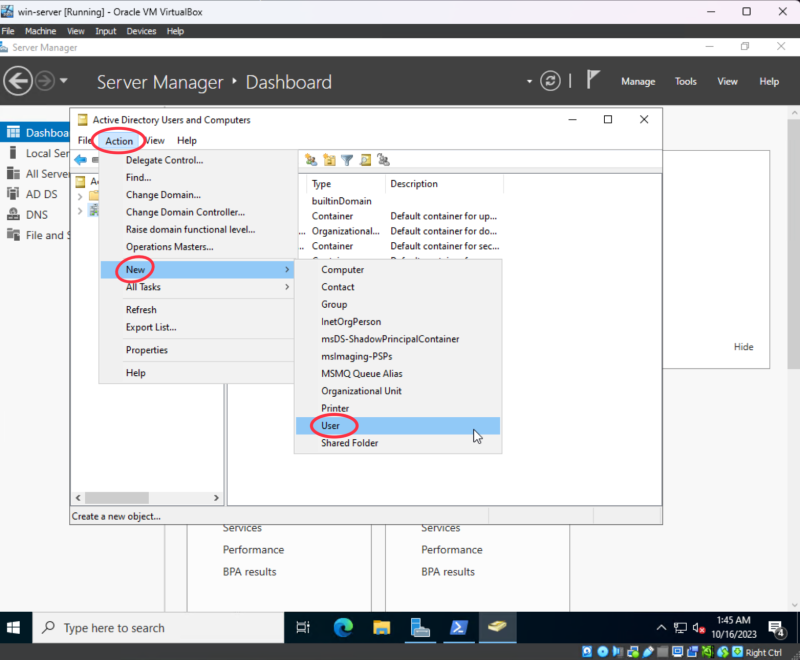Click Delegate Control in Action menu
The height and width of the screenshot is (660, 800).
coord(164,160)
